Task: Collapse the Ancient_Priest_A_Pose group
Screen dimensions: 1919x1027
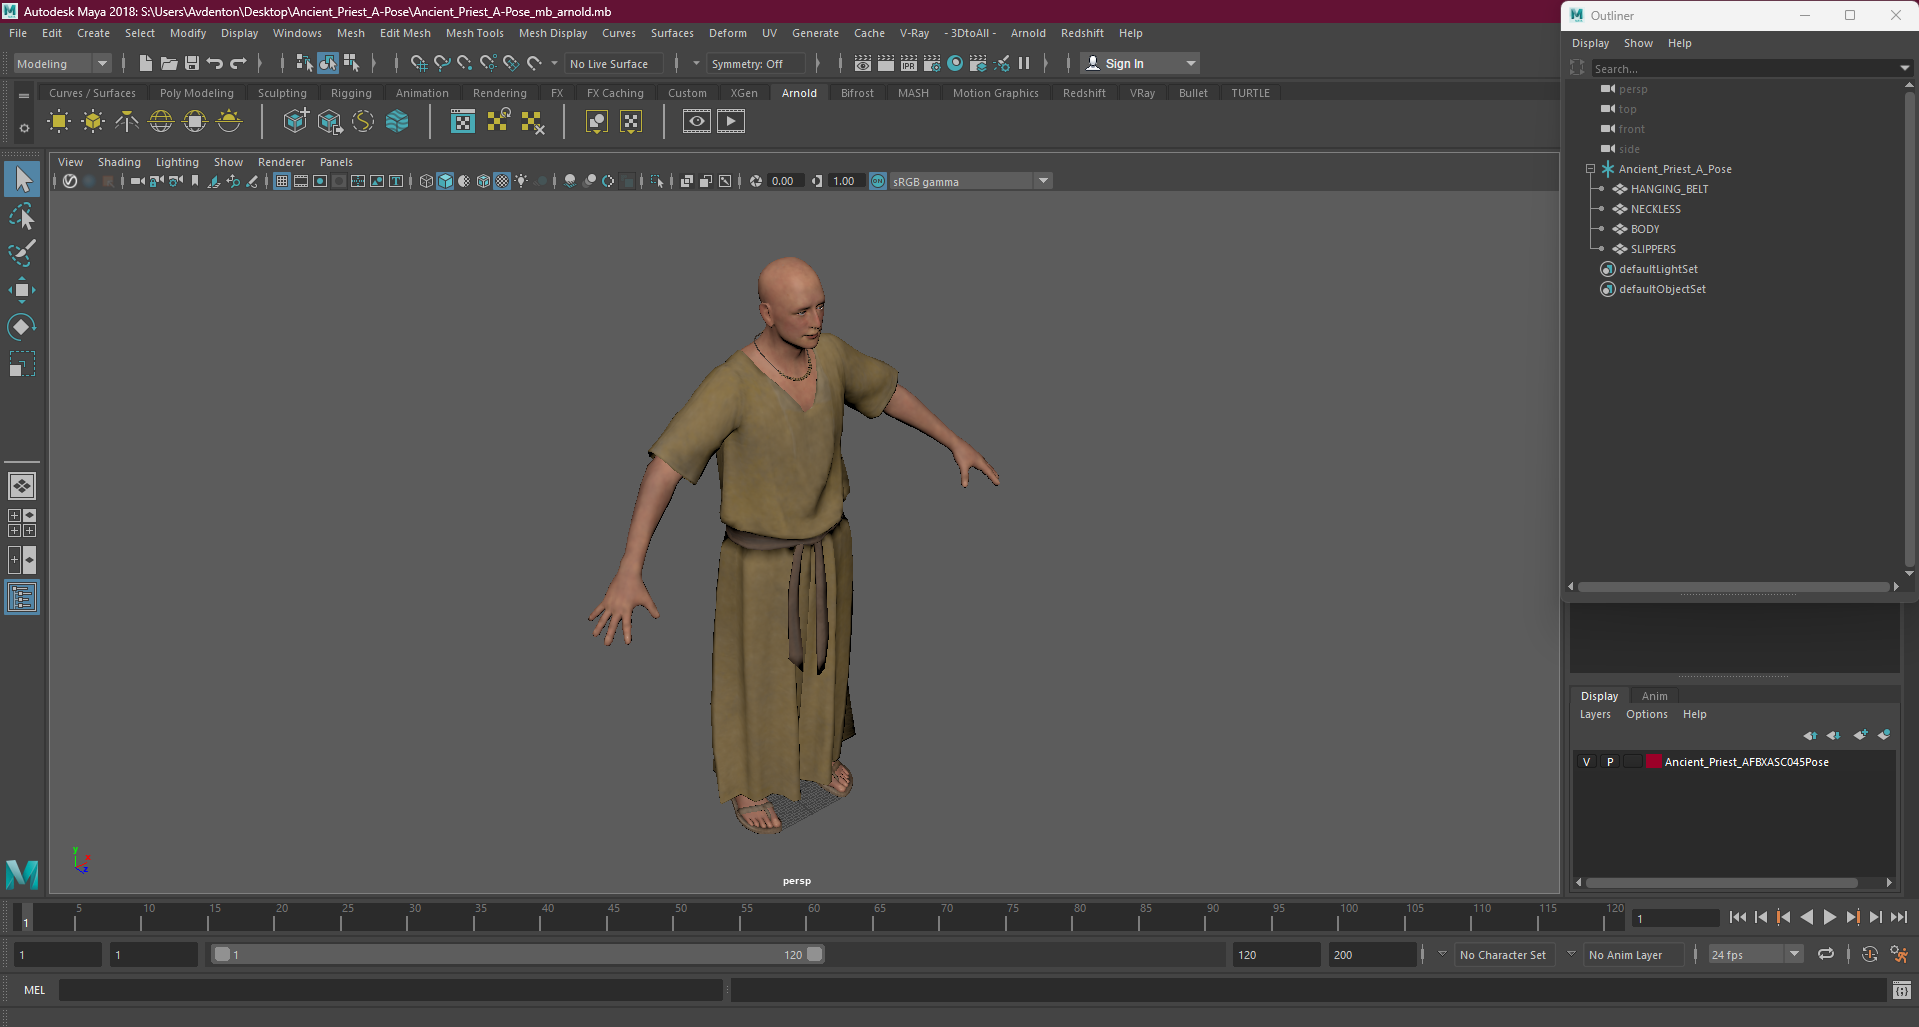Action: pos(1590,169)
